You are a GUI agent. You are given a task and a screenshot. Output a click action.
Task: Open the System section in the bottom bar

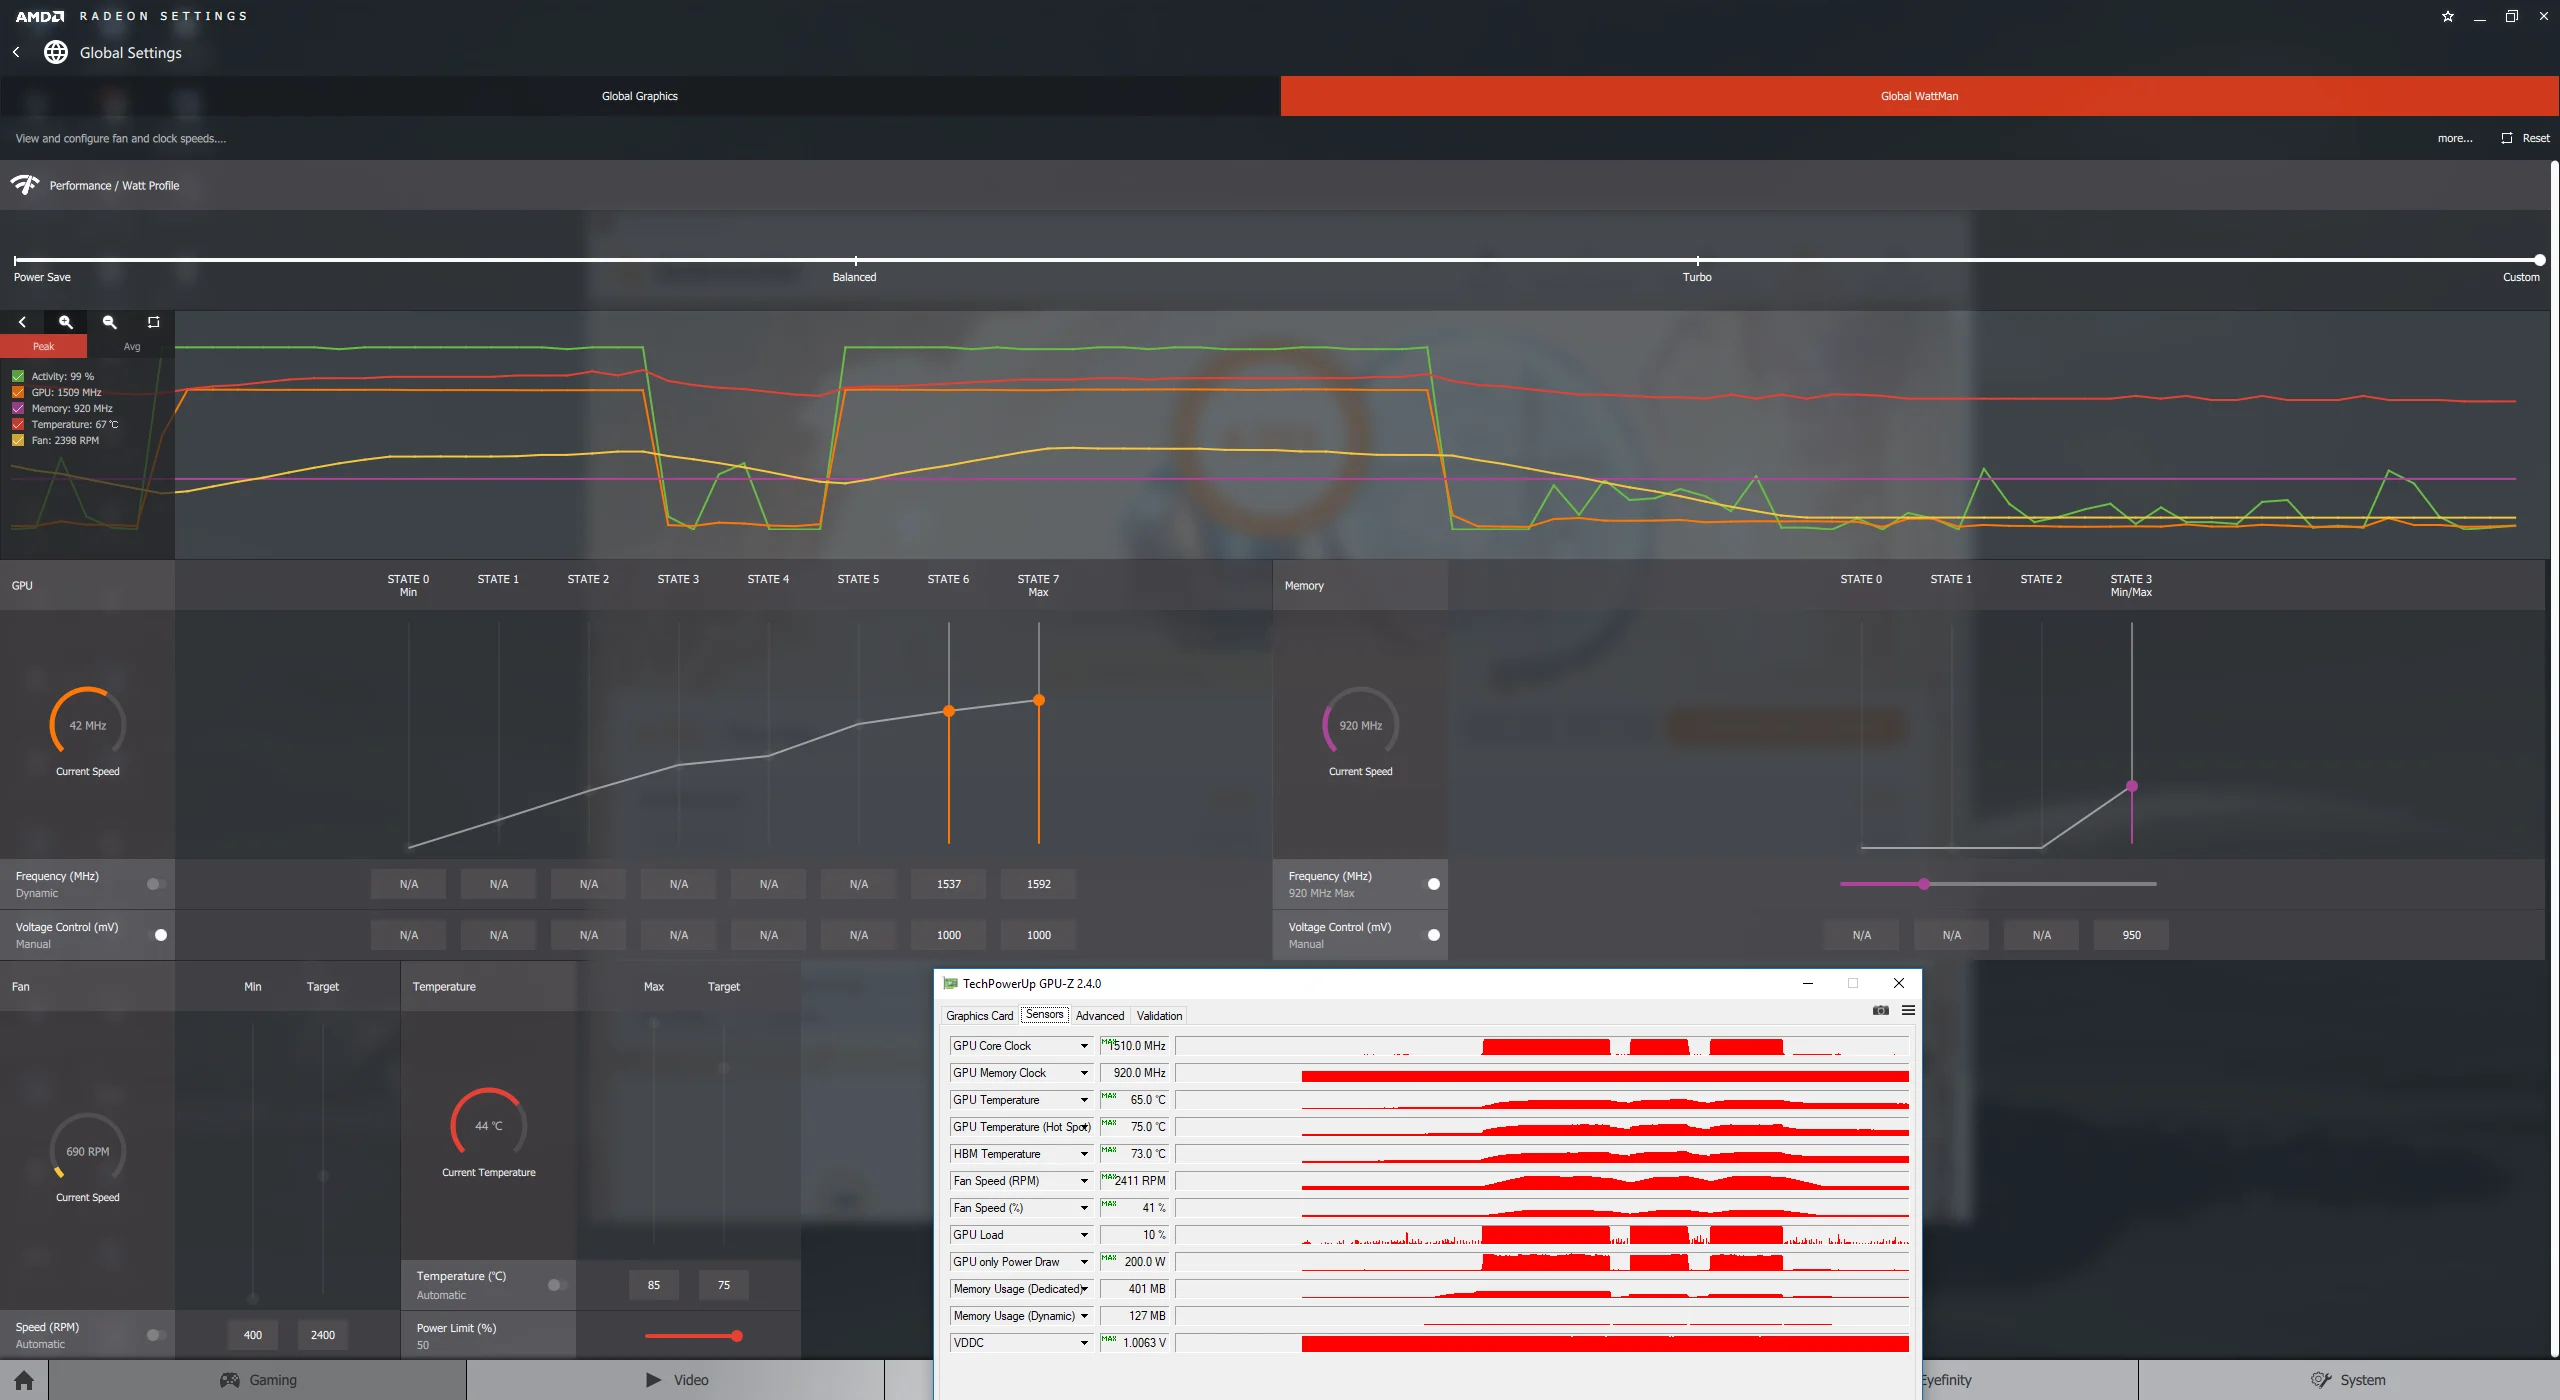click(2348, 1380)
